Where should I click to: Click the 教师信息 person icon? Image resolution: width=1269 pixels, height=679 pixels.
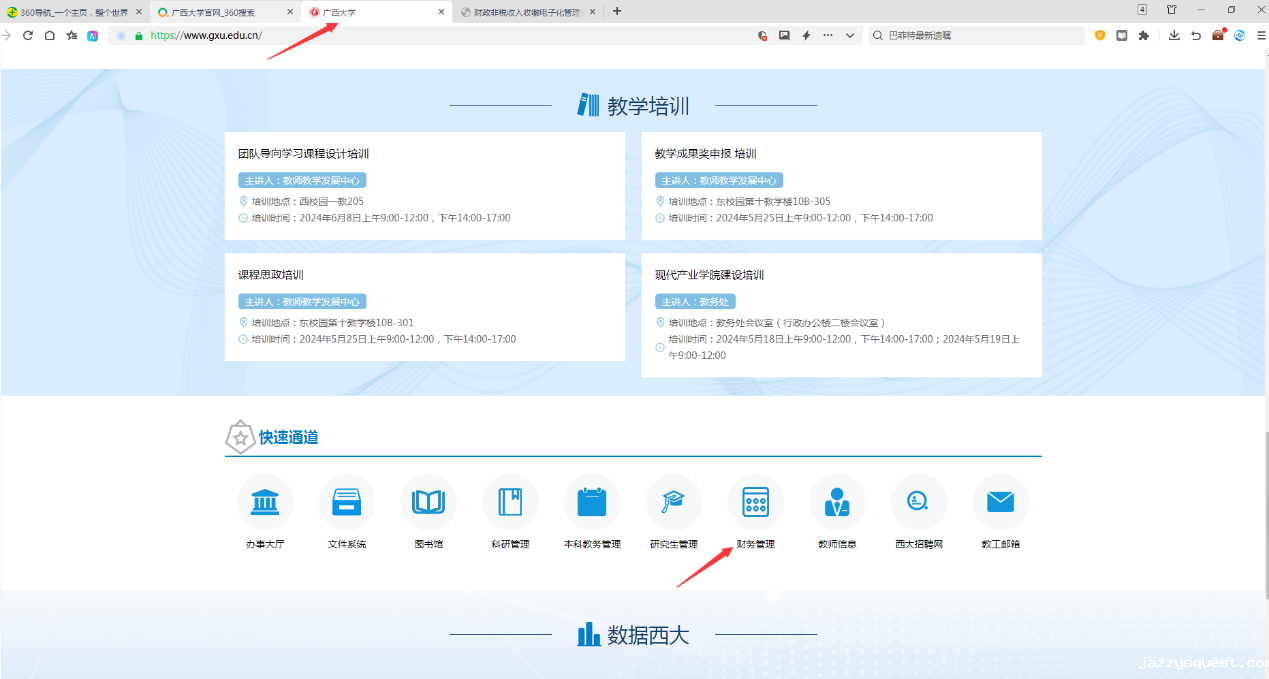(837, 502)
